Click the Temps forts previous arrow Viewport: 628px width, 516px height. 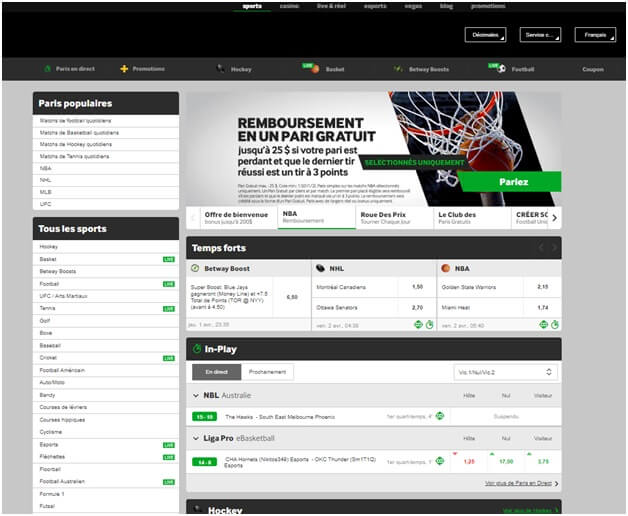point(541,248)
